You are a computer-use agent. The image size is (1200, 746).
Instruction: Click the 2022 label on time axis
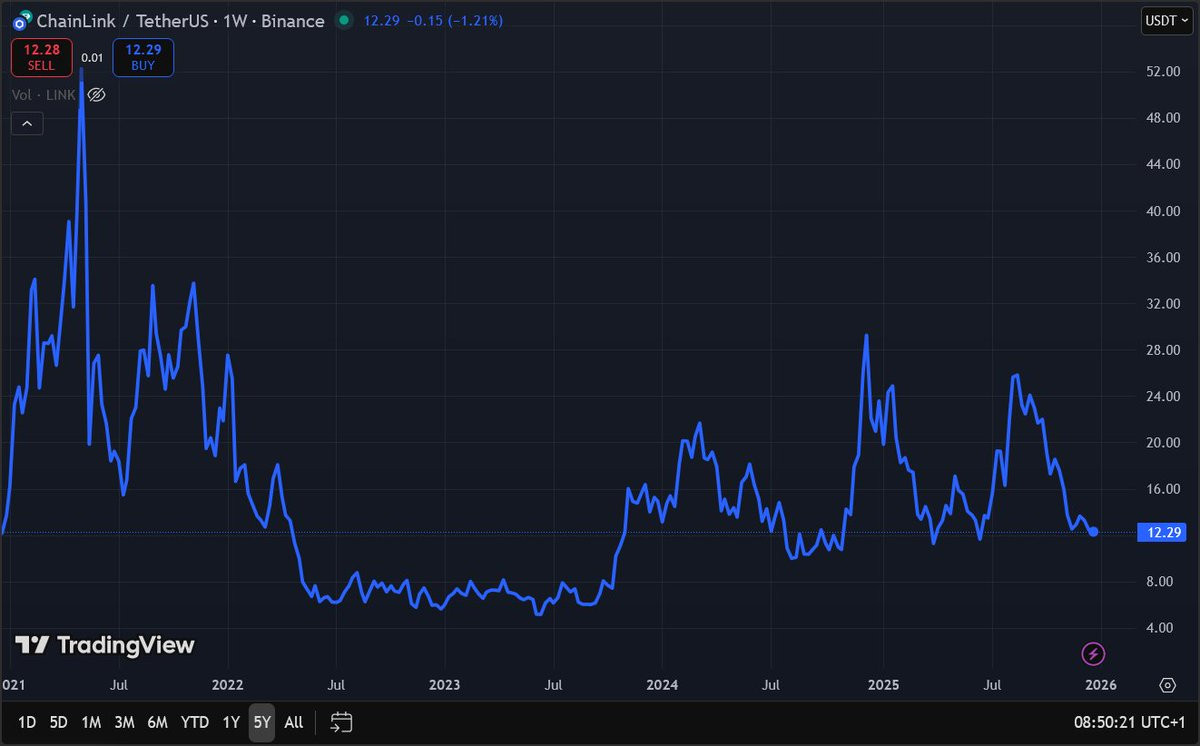[227, 685]
